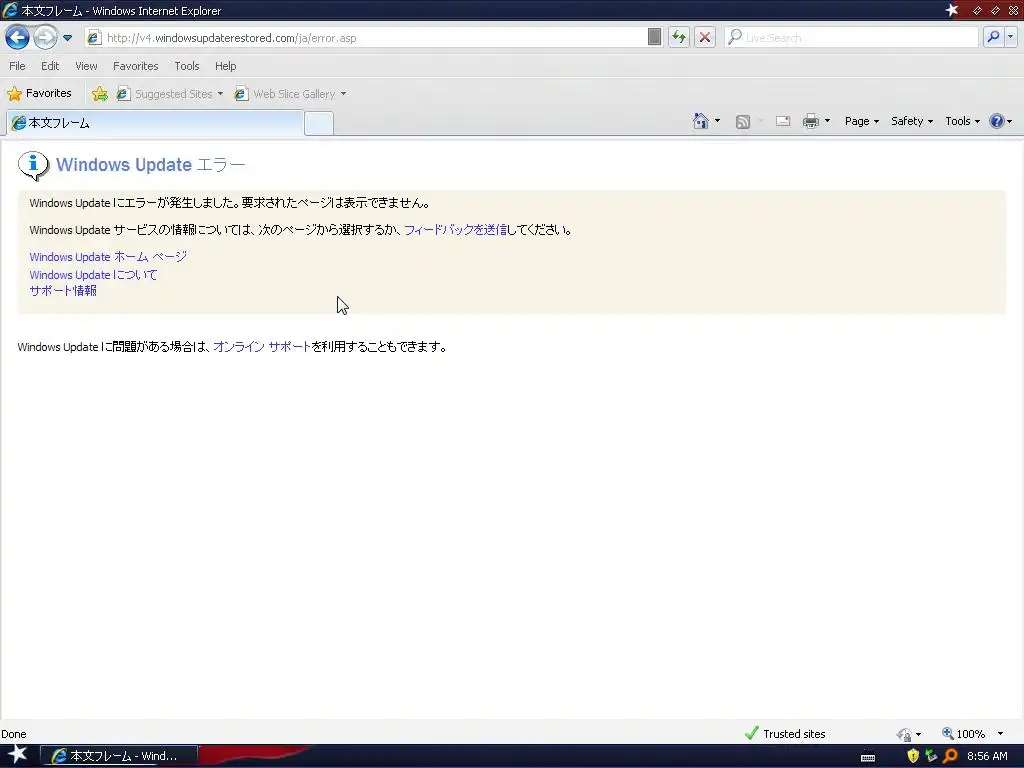Click the サポート情報 link
Viewport: 1024px width, 768px height.
[63, 291]
